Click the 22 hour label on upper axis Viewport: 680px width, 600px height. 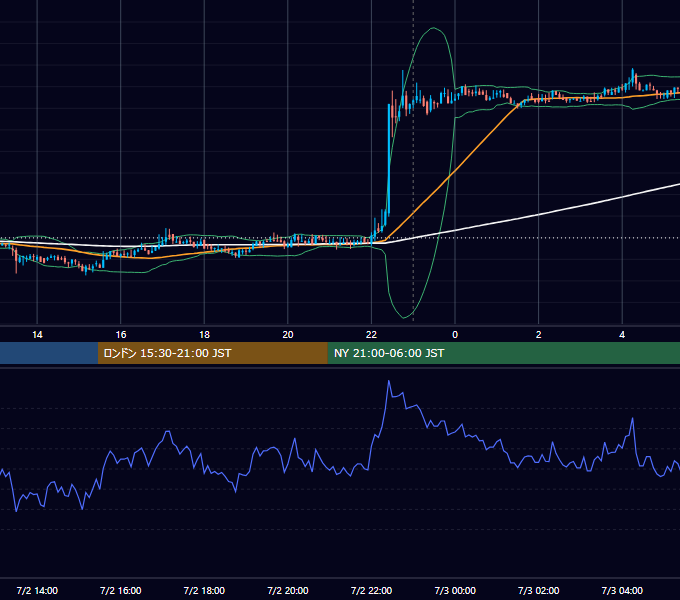tap(371, 335)
